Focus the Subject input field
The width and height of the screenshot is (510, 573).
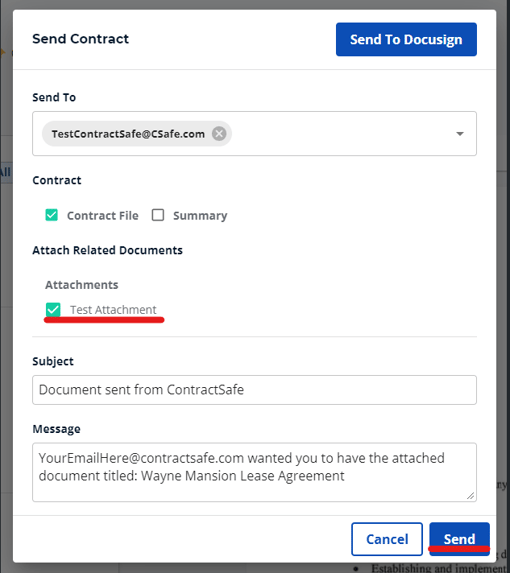tap(254, 390)
